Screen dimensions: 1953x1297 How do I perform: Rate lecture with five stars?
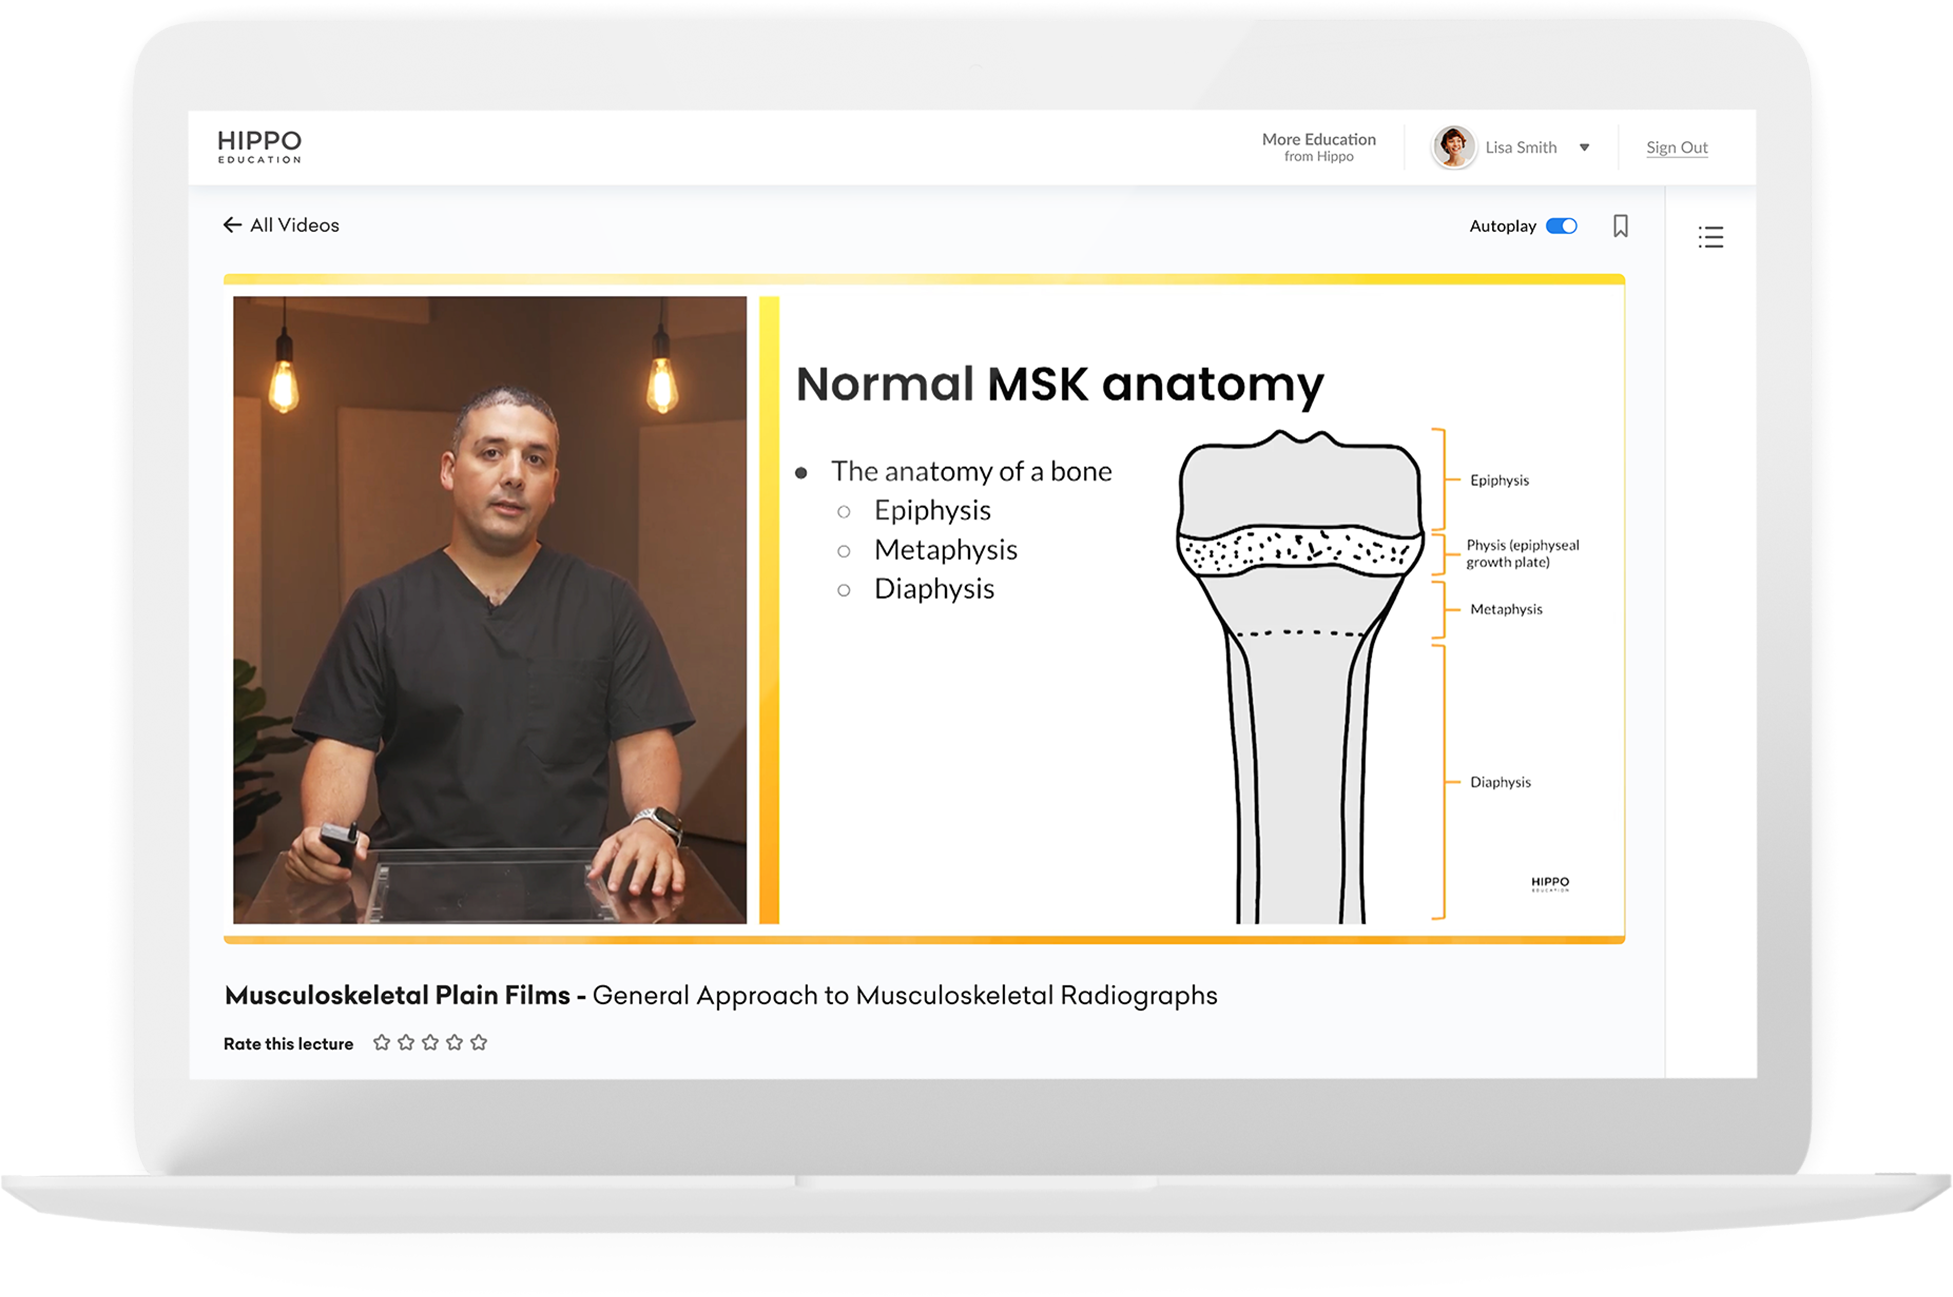point(479,1043)
